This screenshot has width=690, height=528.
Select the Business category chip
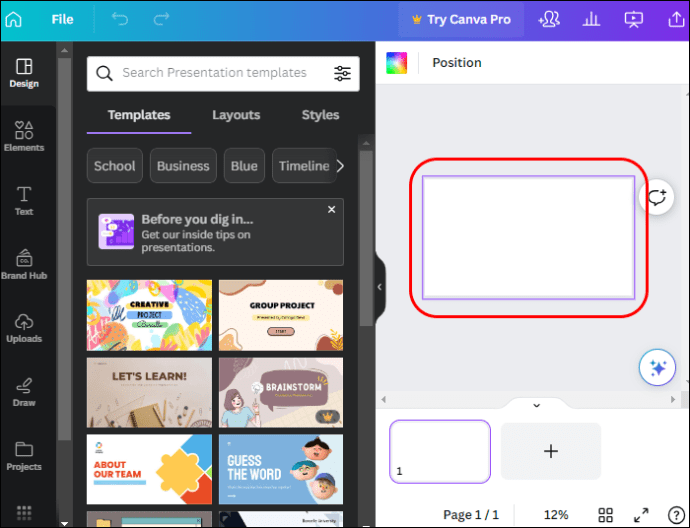coord(183,166)
